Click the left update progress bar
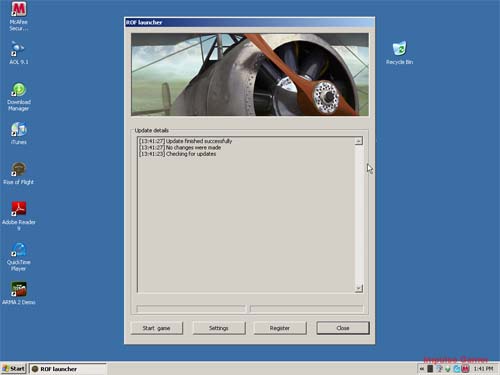 tap(191, 309)
